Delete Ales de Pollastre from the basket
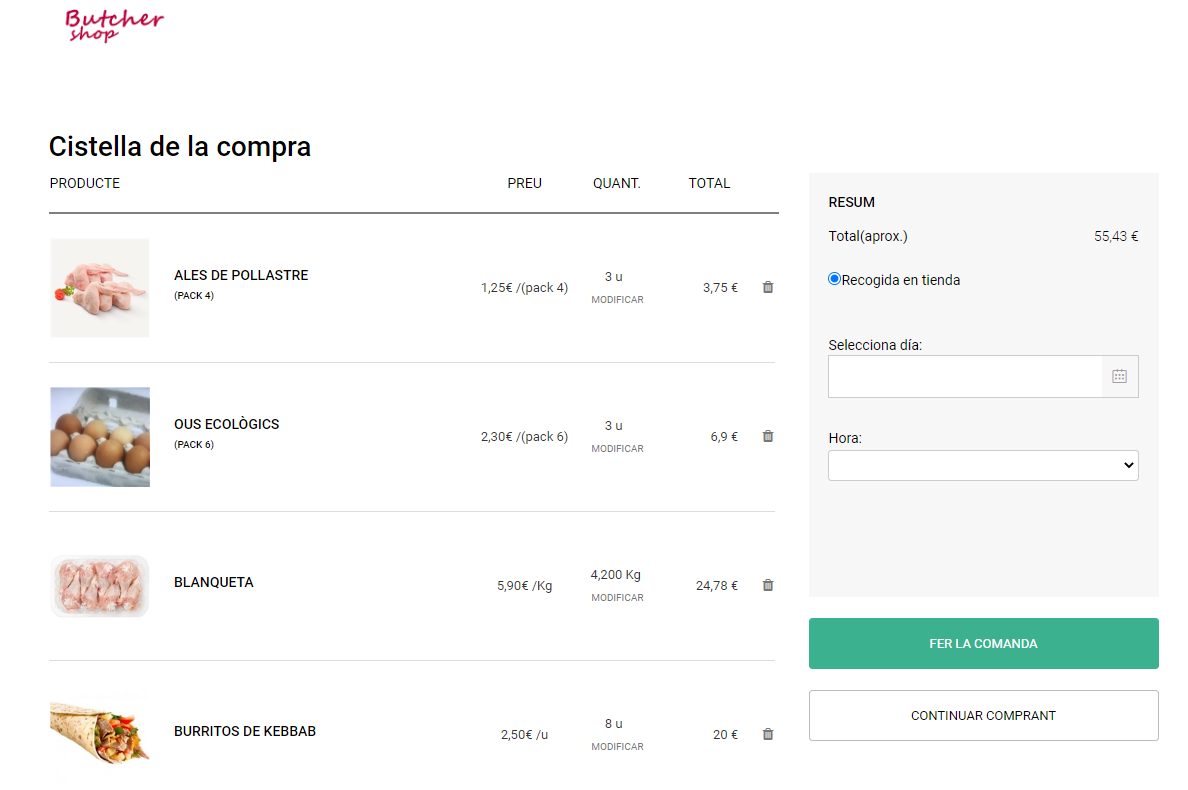The width and height of the screenshot is (1188, 790). [768, 287]
